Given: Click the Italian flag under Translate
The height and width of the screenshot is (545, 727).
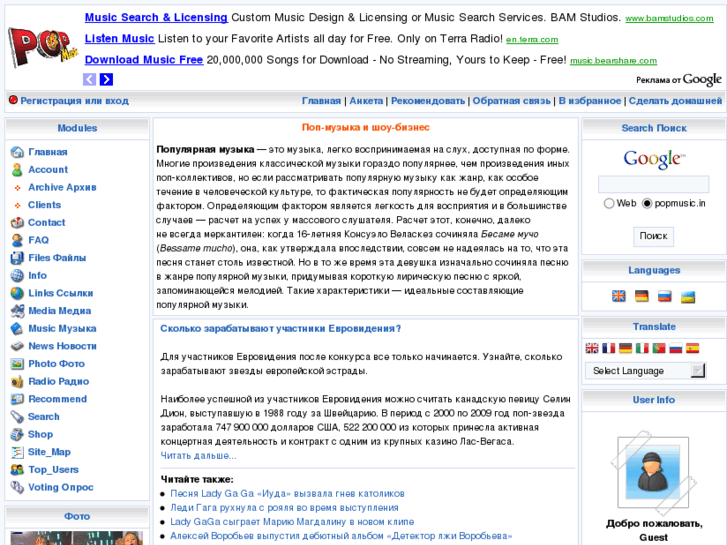Looking at the screenshot, I should click(x=642, y=348).
